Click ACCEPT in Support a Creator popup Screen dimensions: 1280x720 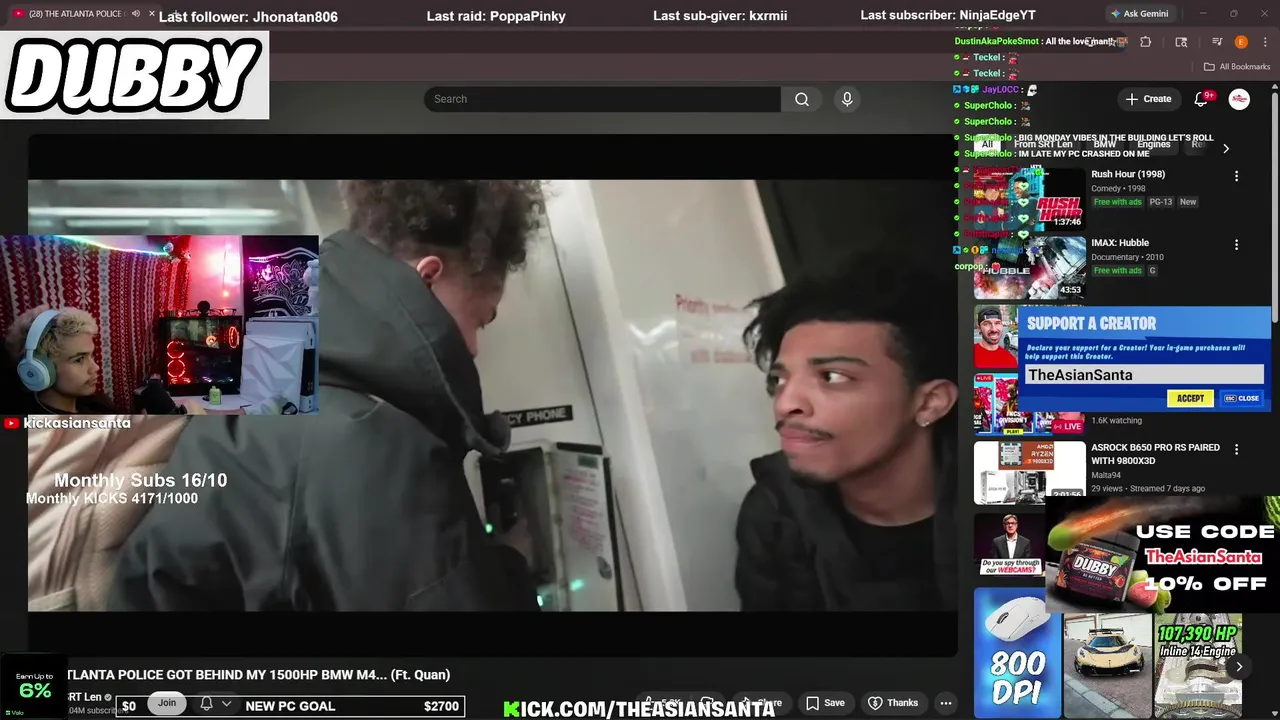[x=1190, y=398]
